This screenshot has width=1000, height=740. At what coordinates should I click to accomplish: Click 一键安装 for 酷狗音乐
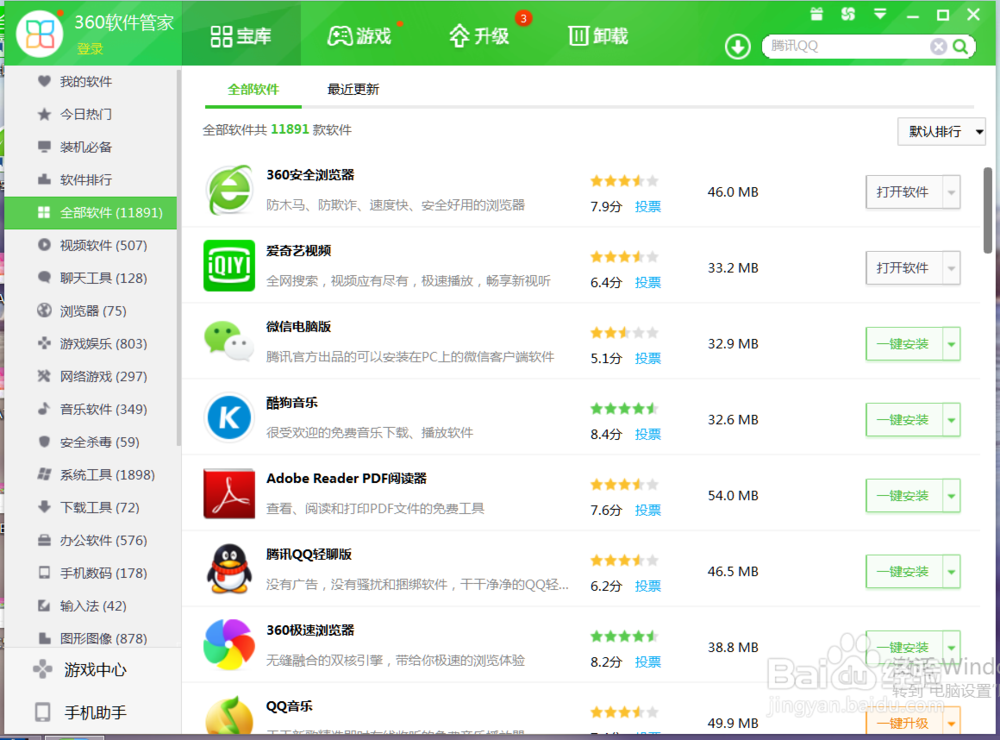[x=904, y=420]
